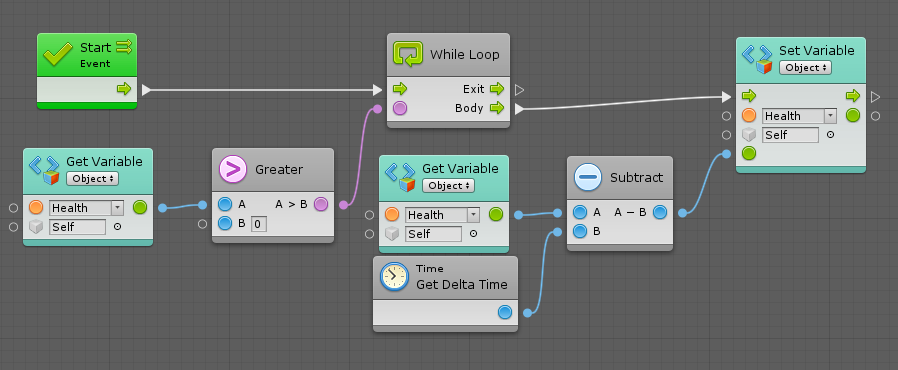898x370 pixels.
Task: Expand Health dropdown on Set Variable node
Action: tap(830, 116)
